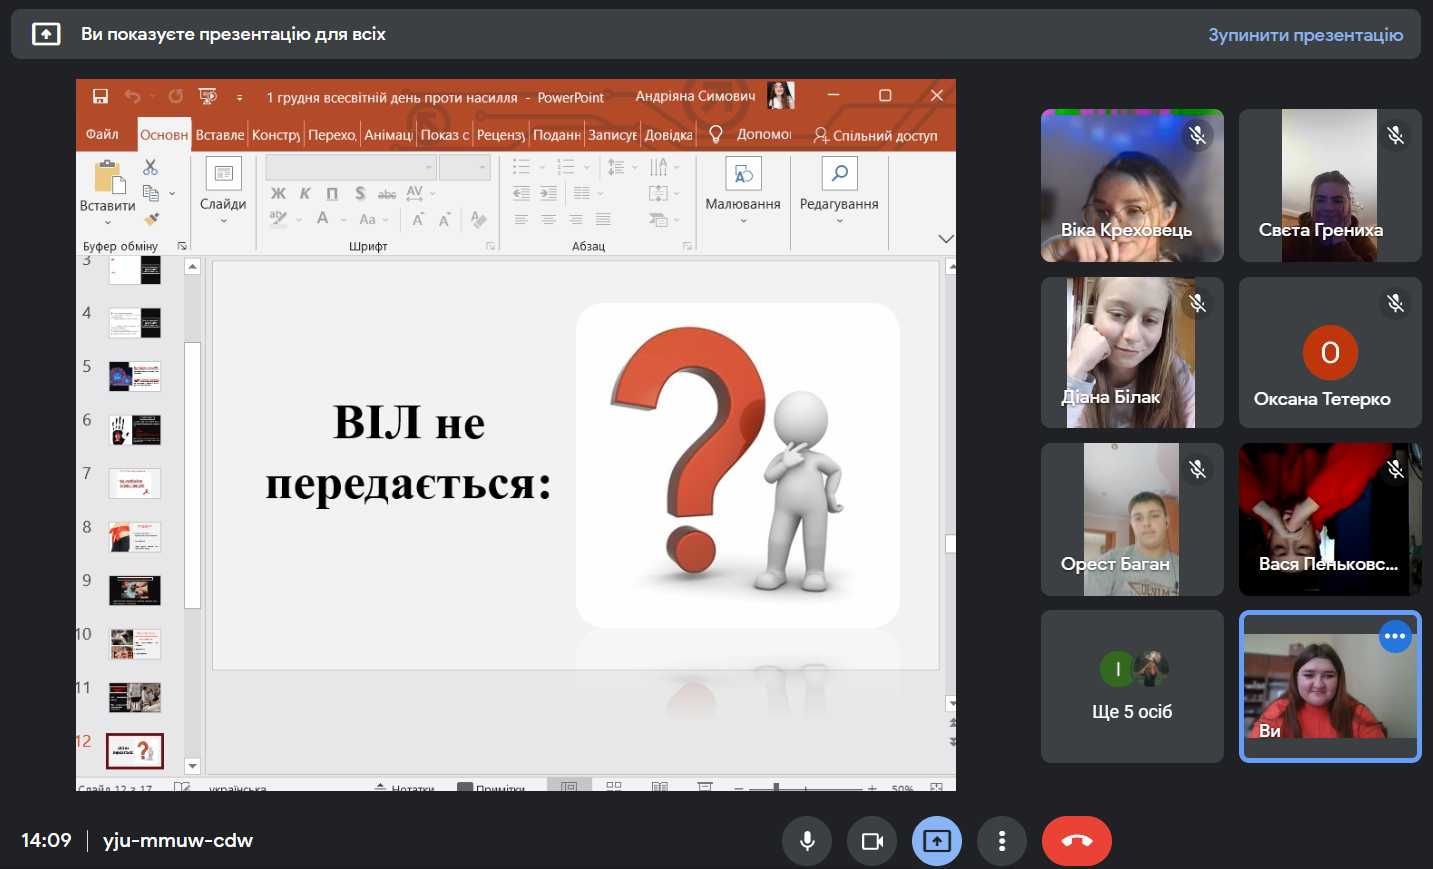Collapse the ribbon using the chevron arrow
Screen dimensions: 1433x869
[945, 239]
